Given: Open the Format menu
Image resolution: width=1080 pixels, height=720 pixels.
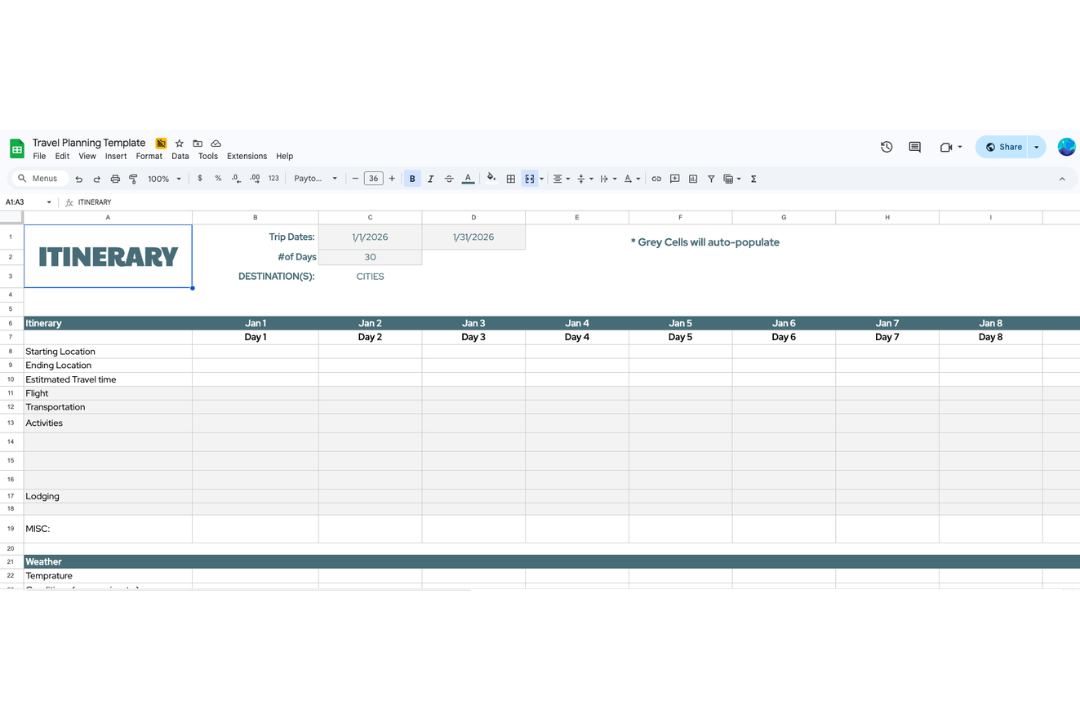Looking at the screenshot, I should coord(149,156).
